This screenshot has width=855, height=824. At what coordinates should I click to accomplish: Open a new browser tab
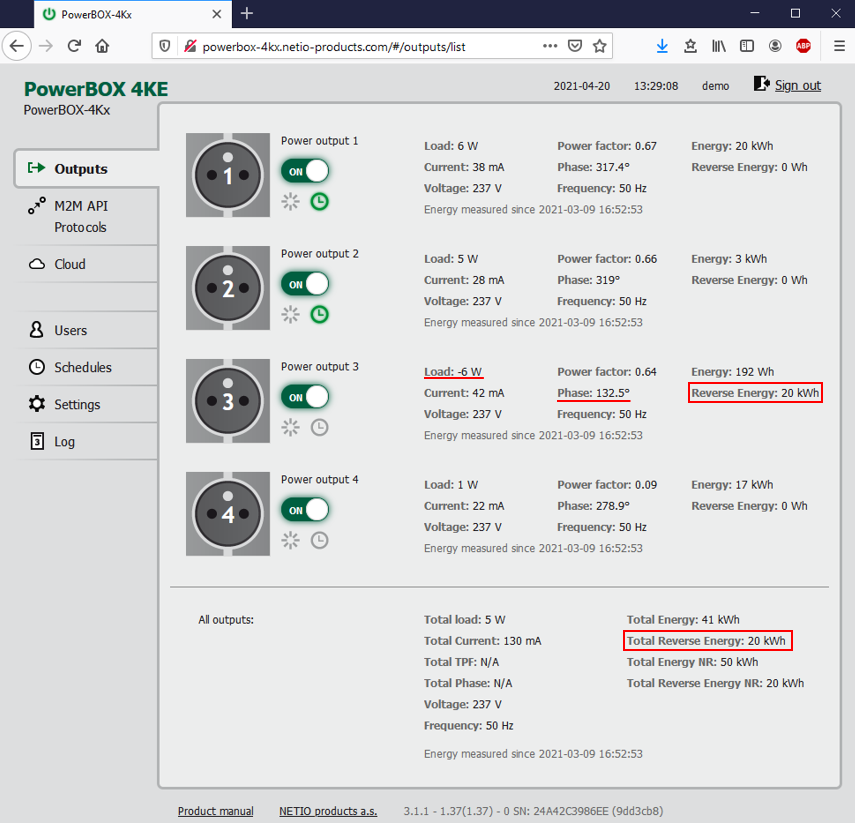coord(247,14)
